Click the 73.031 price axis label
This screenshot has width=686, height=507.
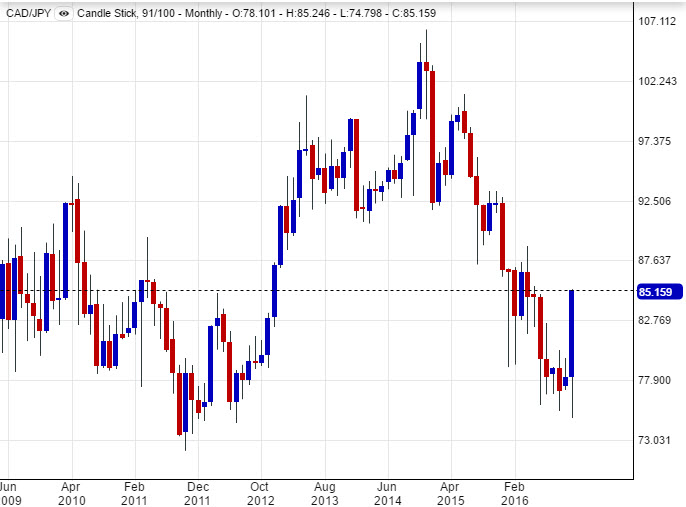tap(657, 440)
